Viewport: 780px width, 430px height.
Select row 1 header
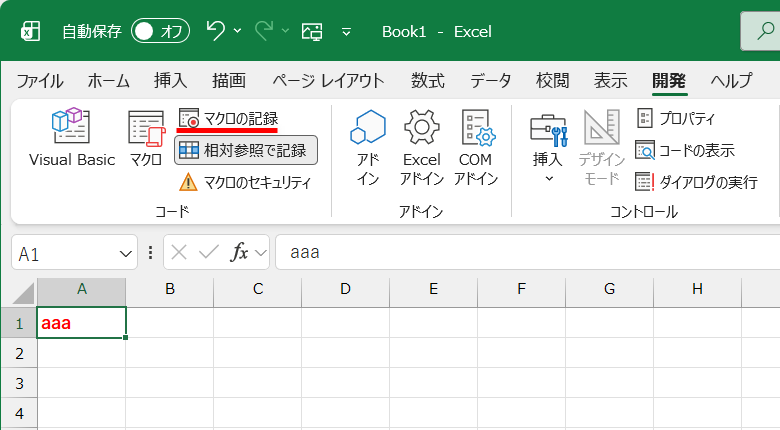[x=19, y=323]
